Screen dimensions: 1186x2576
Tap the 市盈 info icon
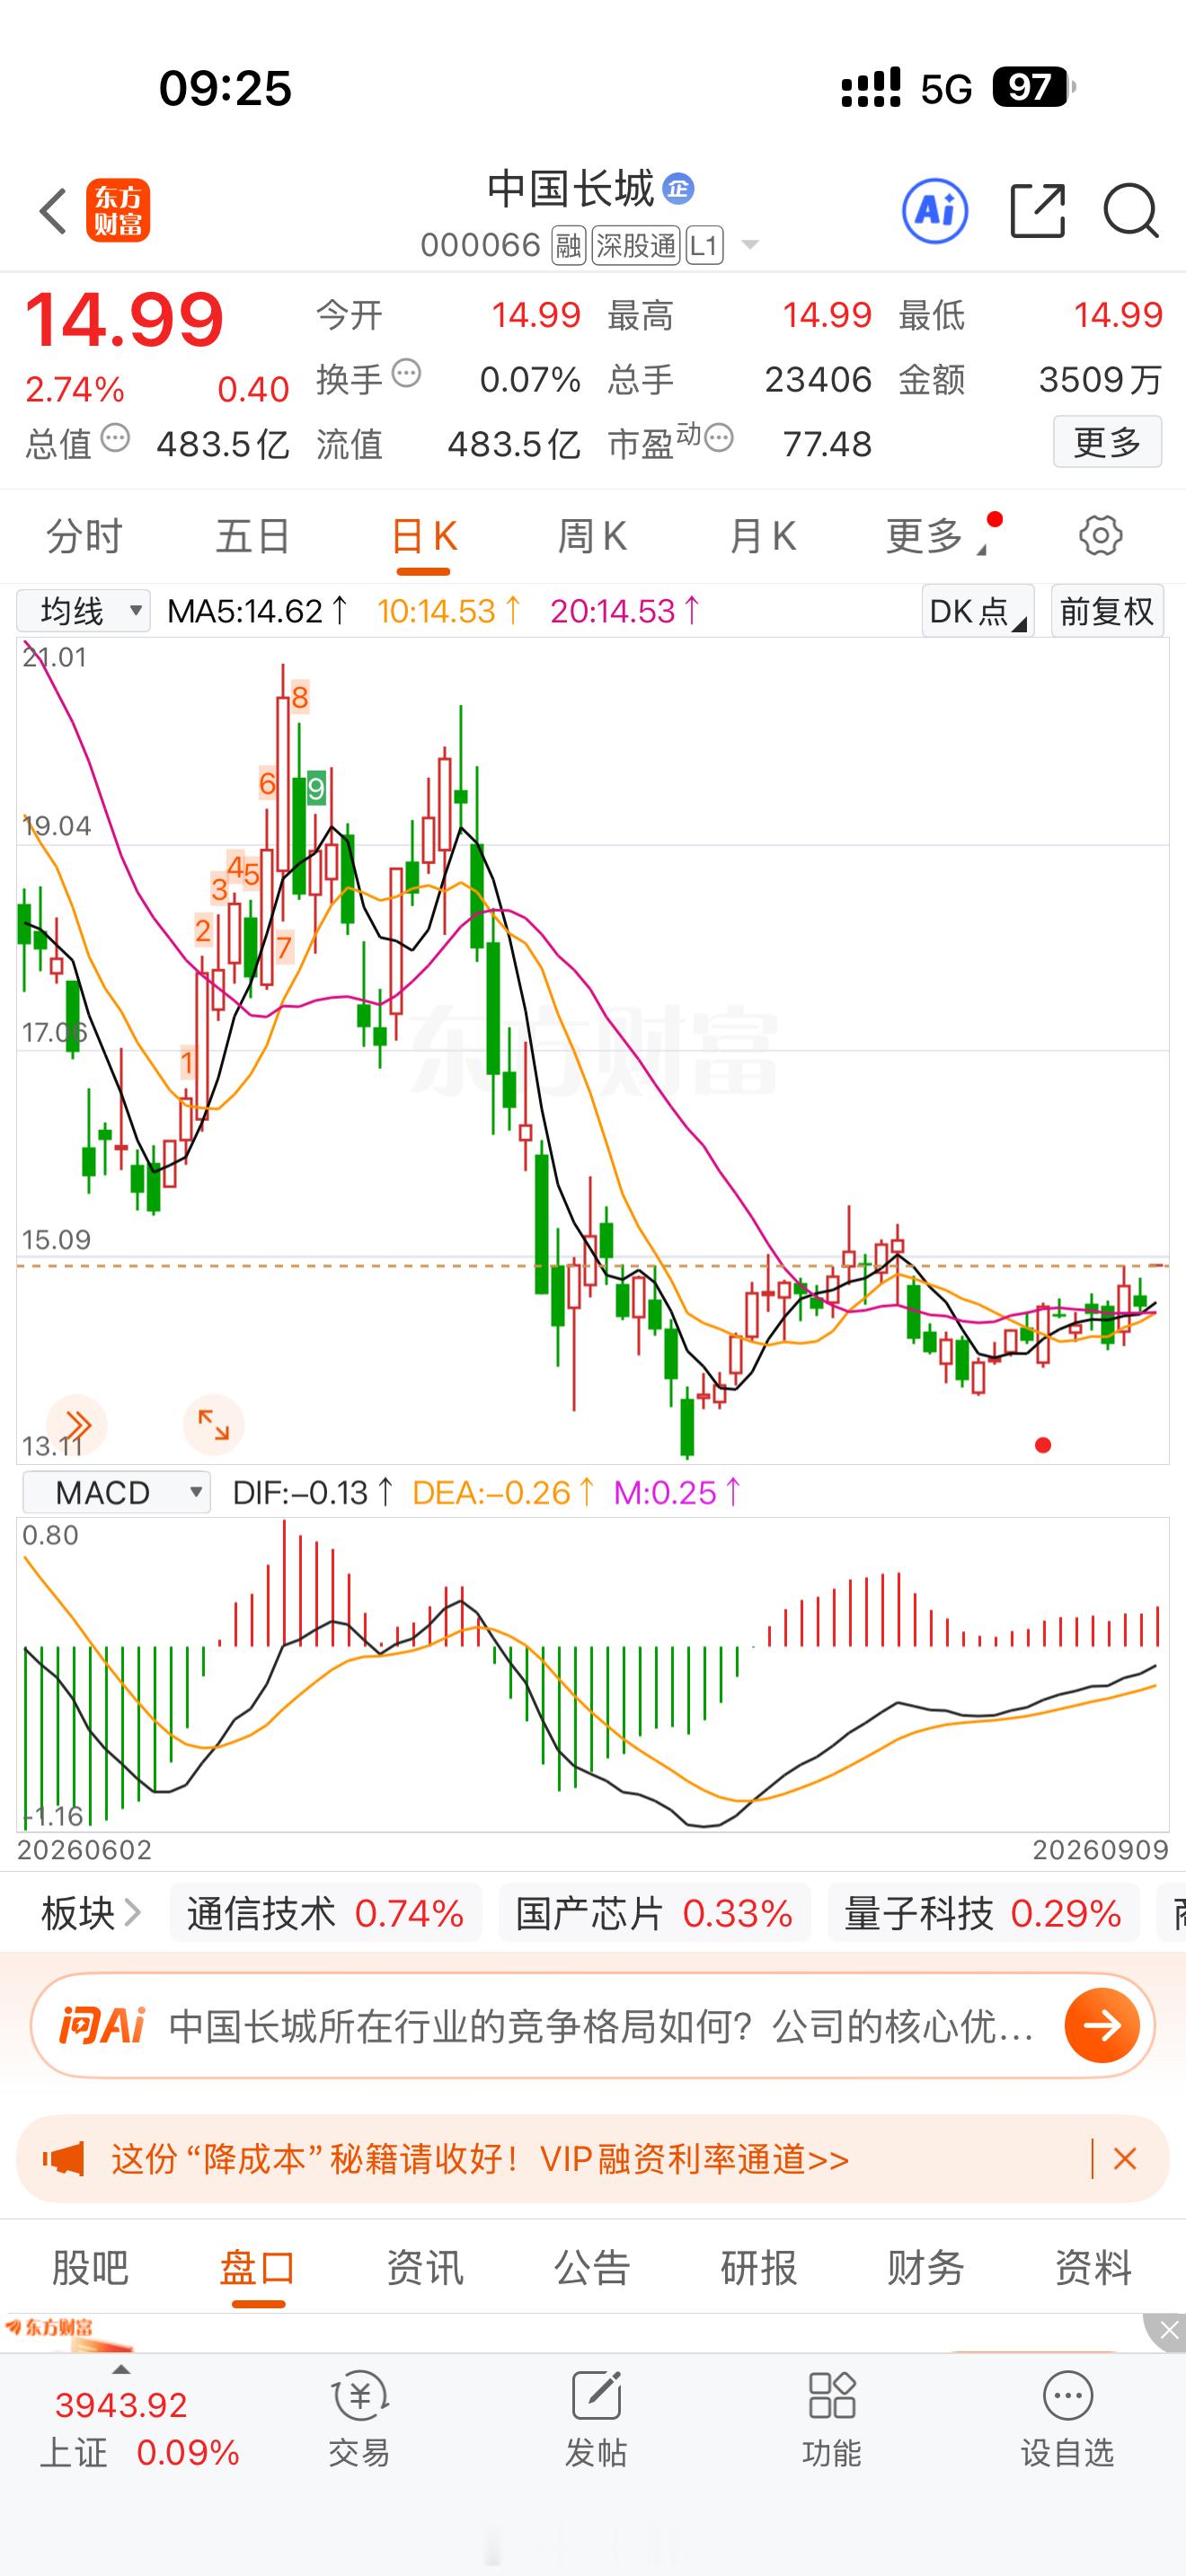click(719, 438)
